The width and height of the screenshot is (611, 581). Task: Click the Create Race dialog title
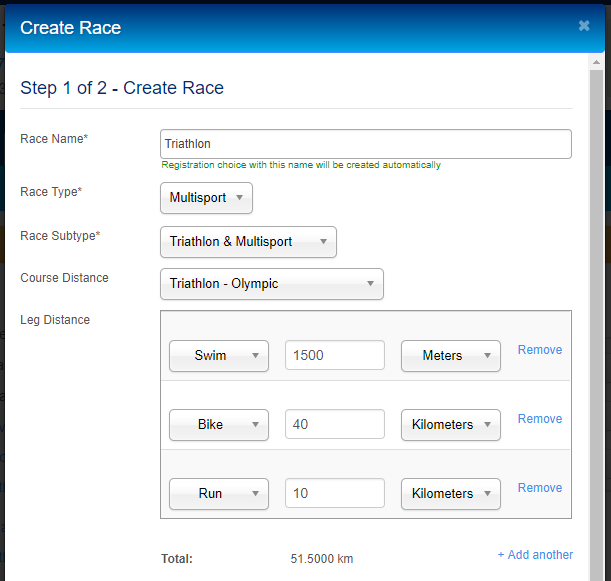pos(71,28)
